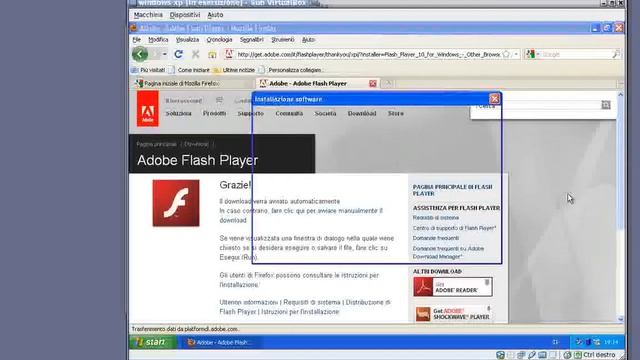The width and height of the screenshot is (640, 360).
Task: Open Centro di supporto di Flash Player link
Action: [454, 228]
